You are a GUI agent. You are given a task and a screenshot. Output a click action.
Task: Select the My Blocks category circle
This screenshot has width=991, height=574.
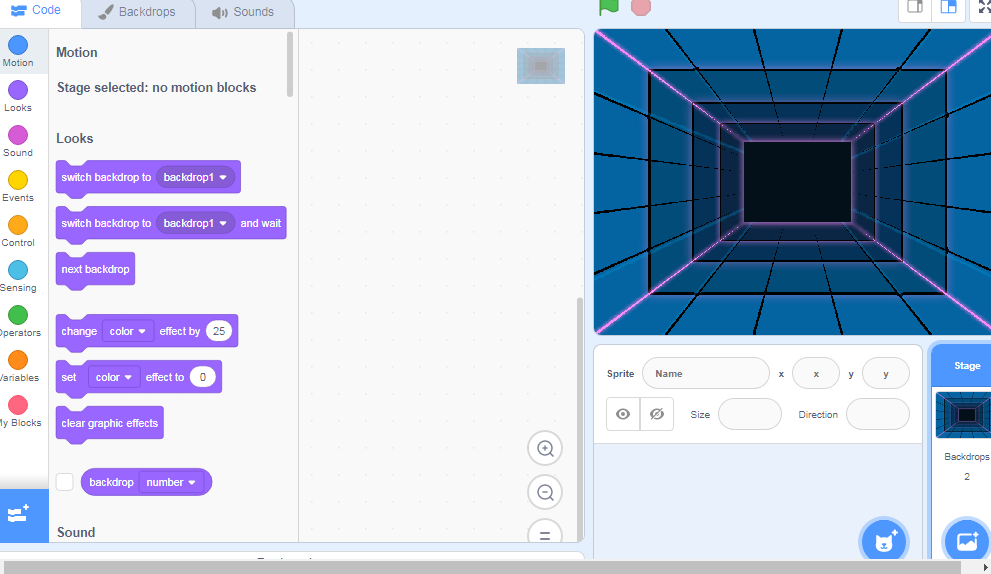(18, 405)
